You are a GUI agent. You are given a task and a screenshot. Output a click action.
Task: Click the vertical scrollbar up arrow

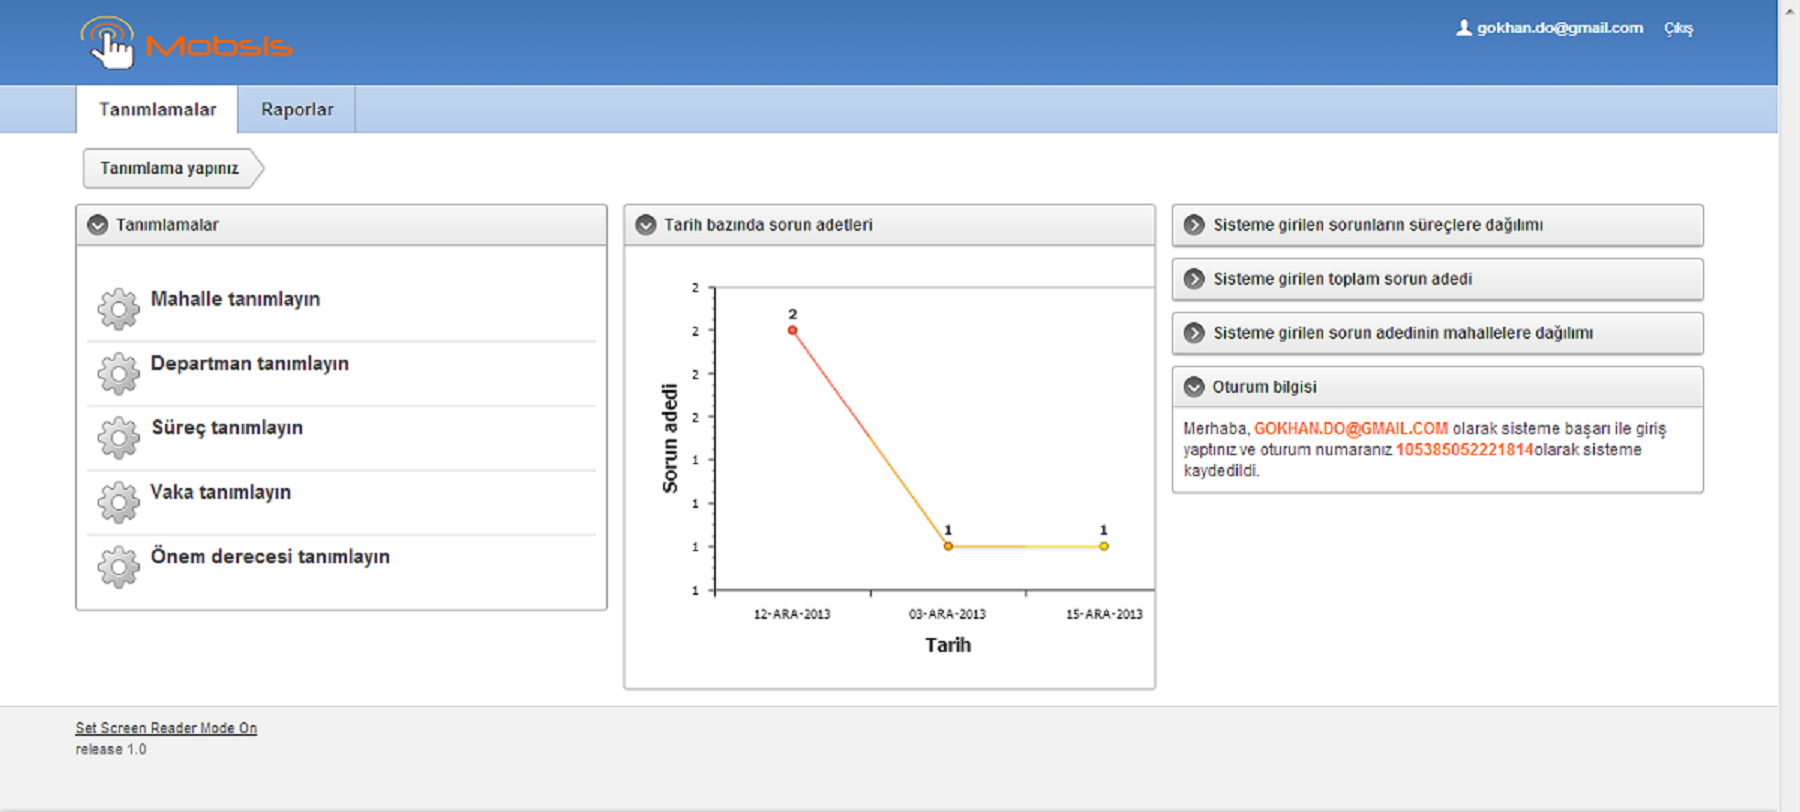1789,10
